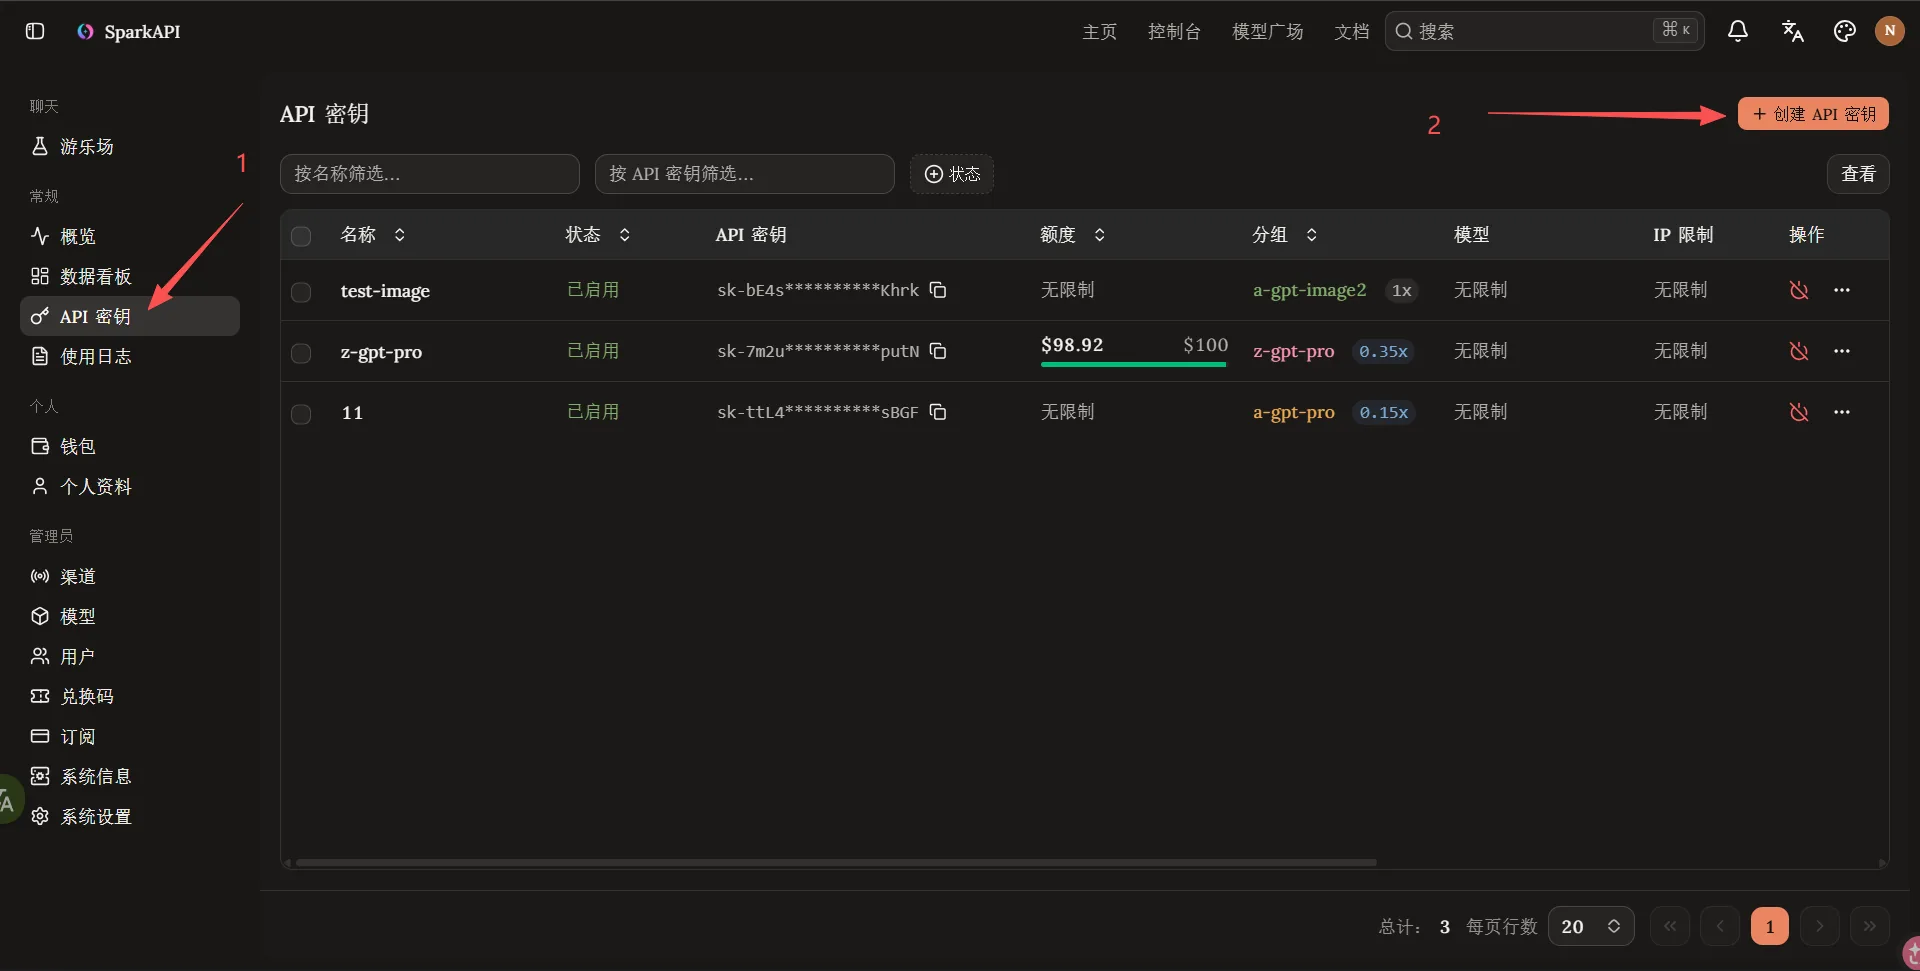This screenshot has width=1920, height=971.
Task: Tick the select-all checkbox in table header
Action: tap(301, 236)
